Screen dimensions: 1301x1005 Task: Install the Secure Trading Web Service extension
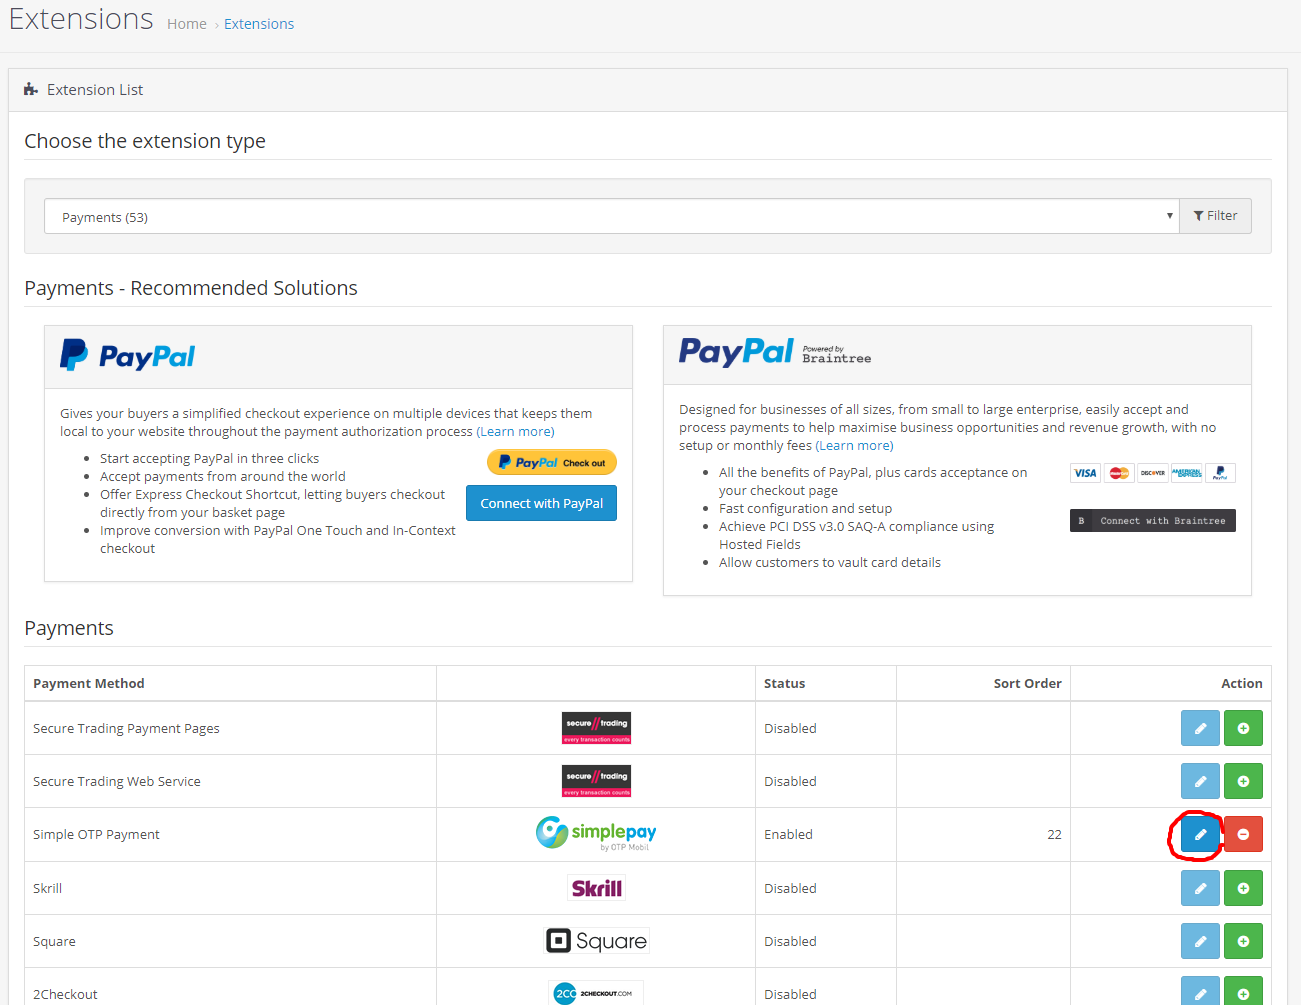click(1243, 781)
